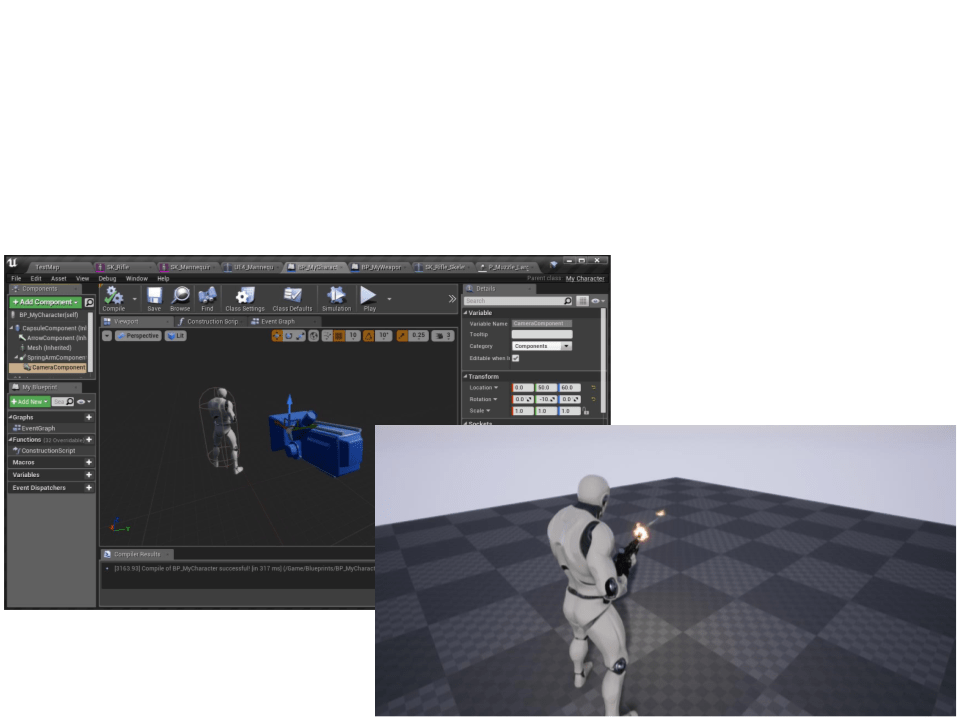
Task: Click the green Add Component button
Action: tap(45, 302)
